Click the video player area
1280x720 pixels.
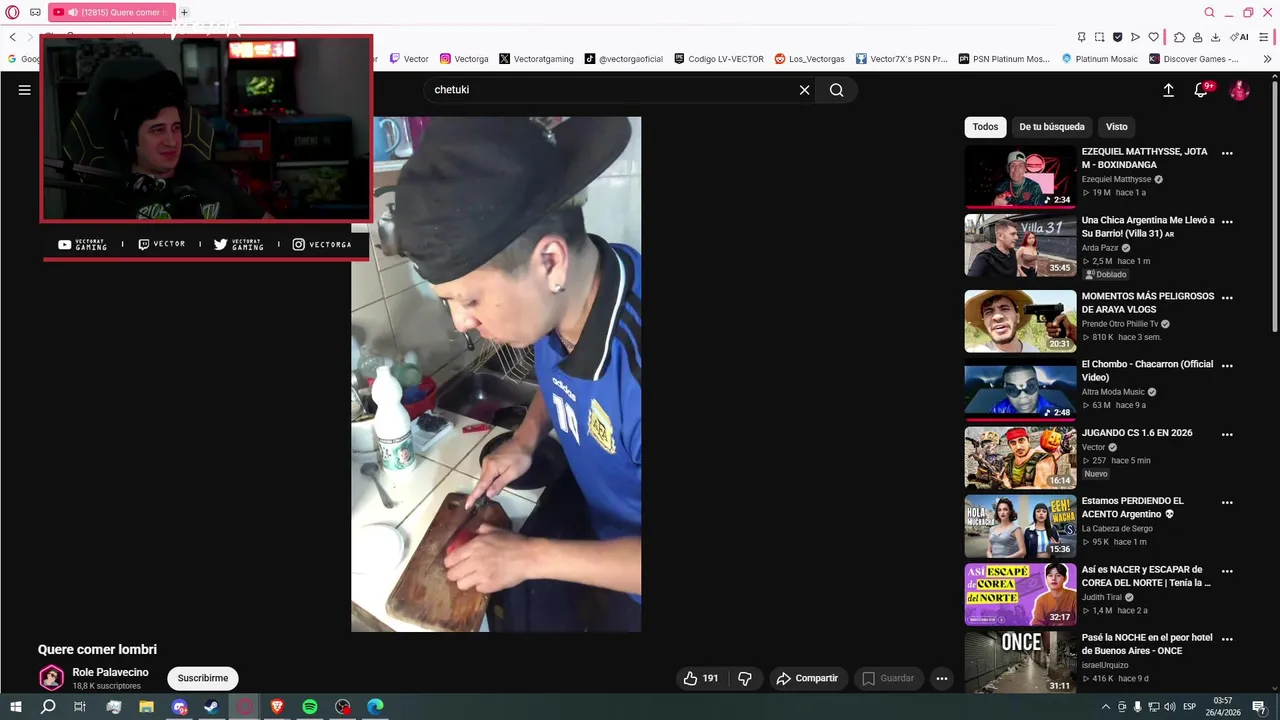point(496,374)
